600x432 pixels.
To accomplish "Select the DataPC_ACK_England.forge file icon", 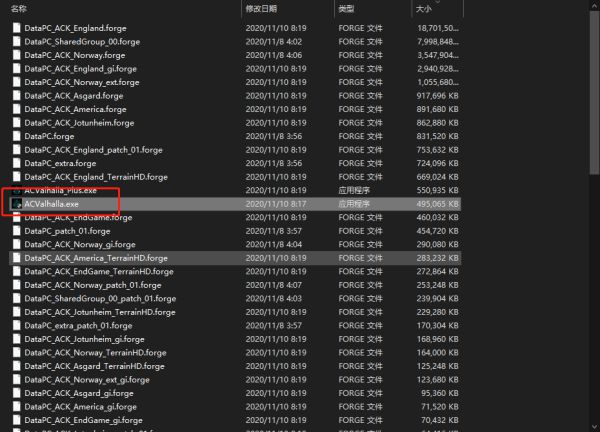I will [x=16, y=28].
